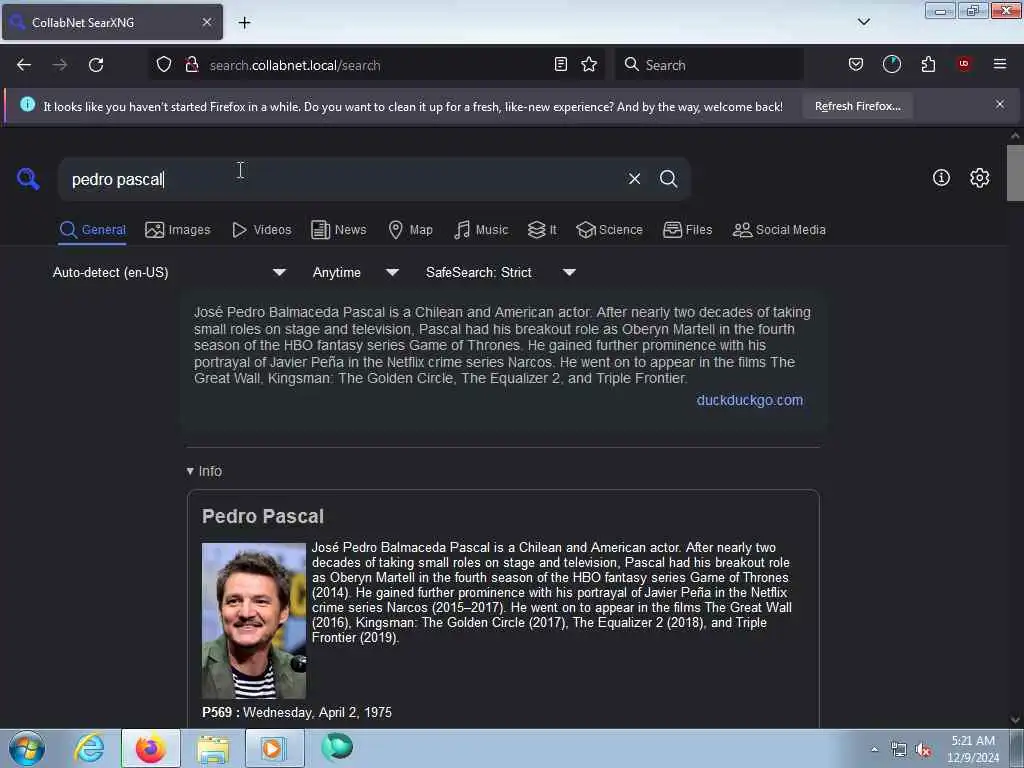Launch Internet Explorer from taskbar

[89, 748]
